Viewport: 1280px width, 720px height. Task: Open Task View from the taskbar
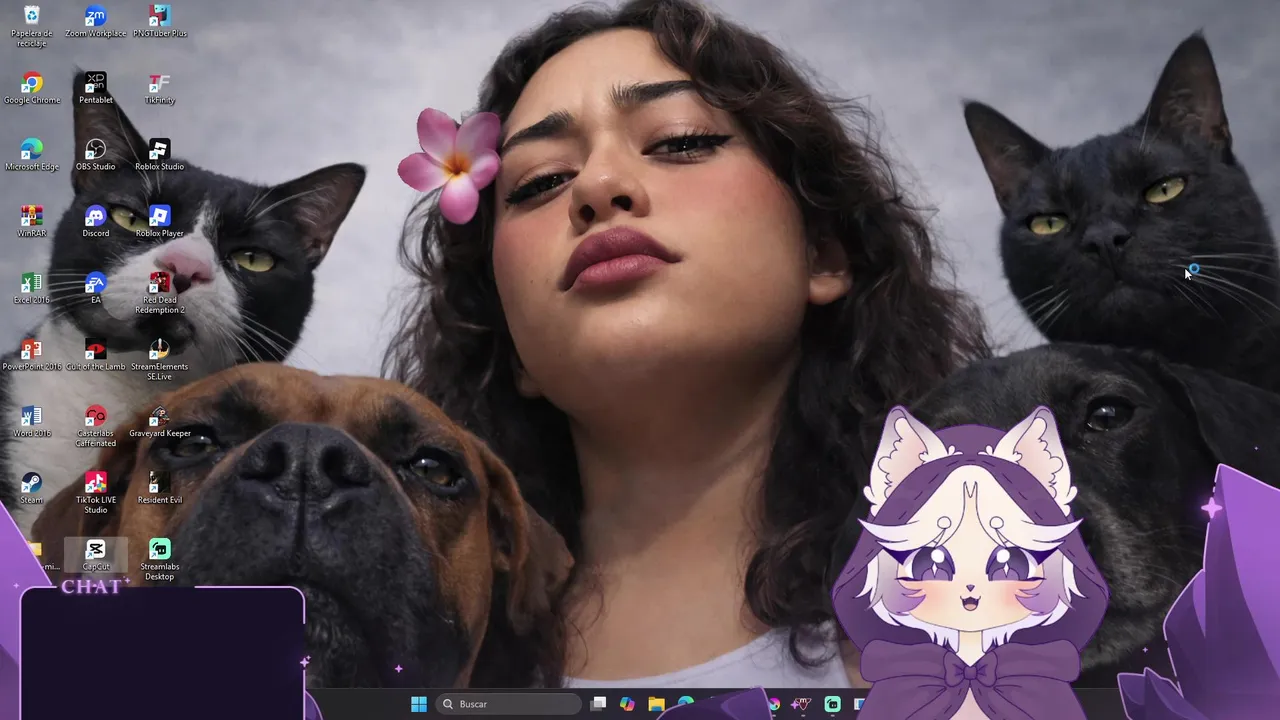(598, 704)
